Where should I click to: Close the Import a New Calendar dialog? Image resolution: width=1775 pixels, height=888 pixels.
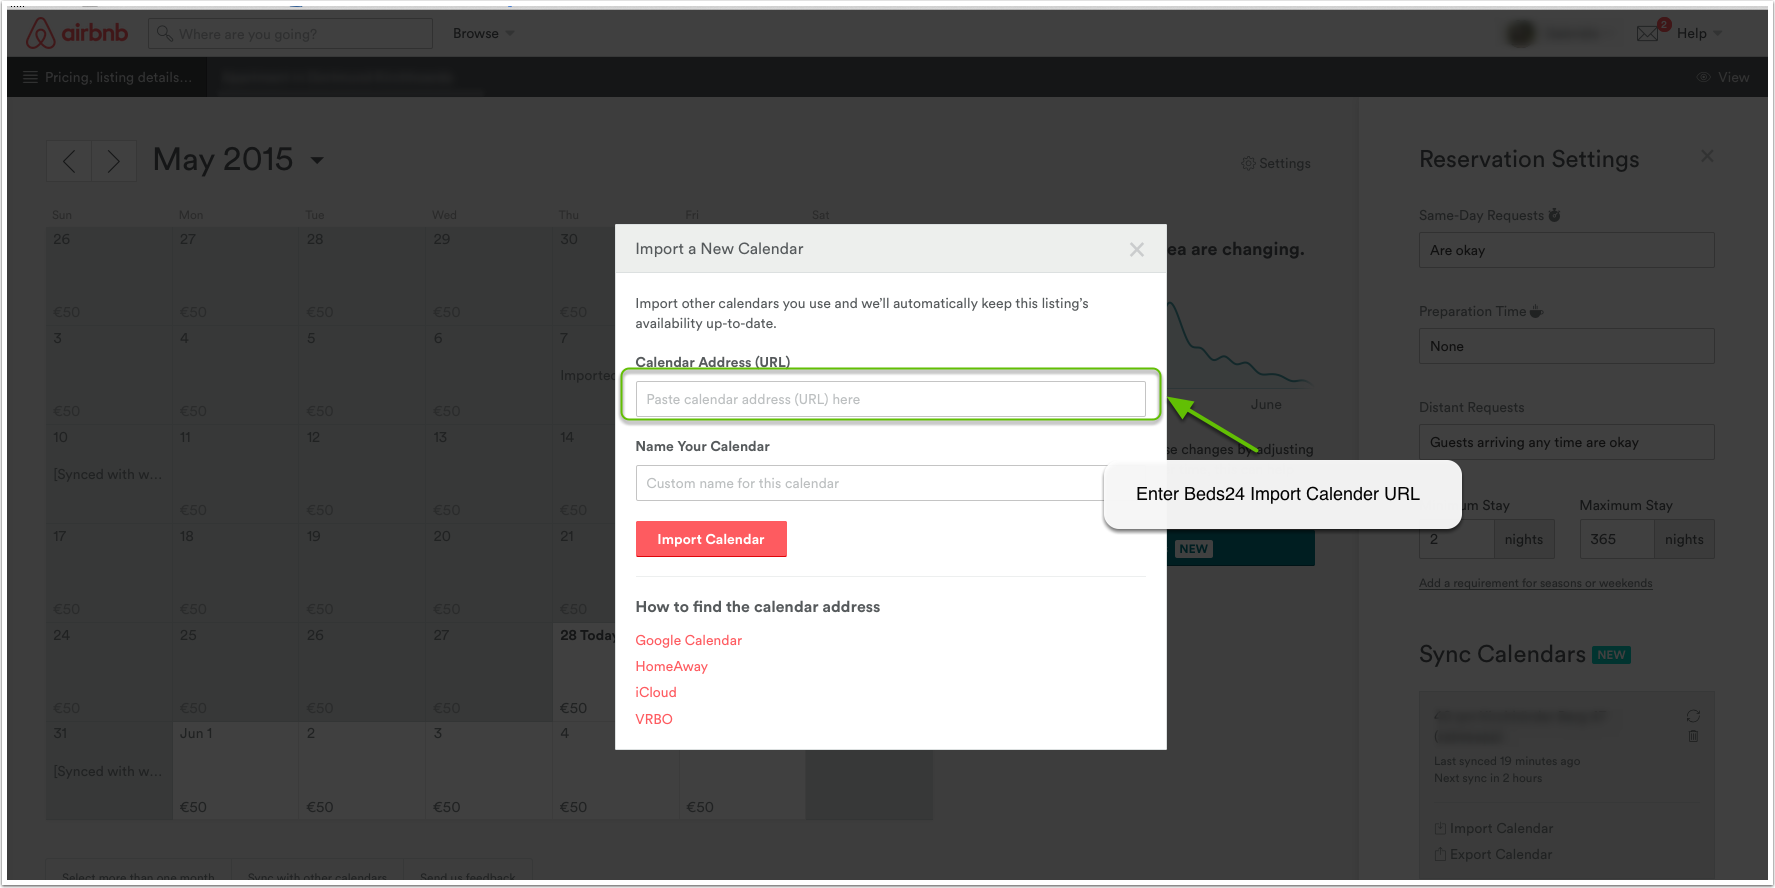(1137, 249)
